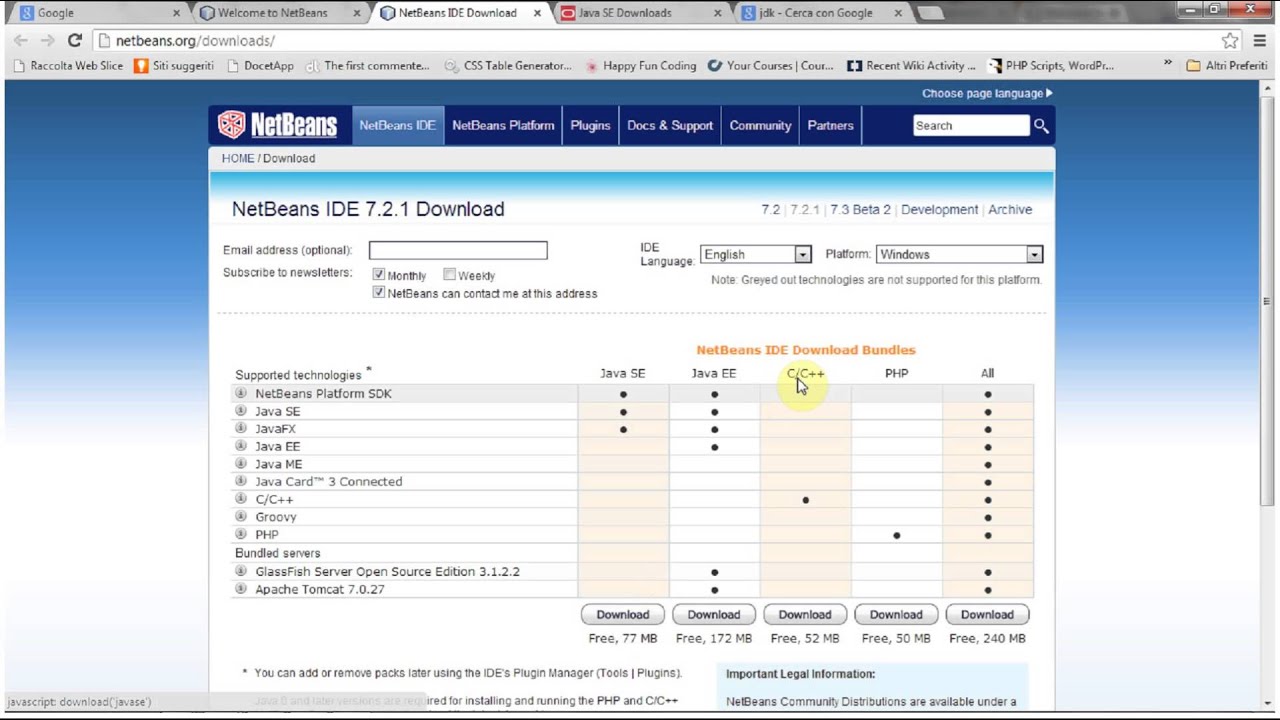The image size is (1280, 720).
Task: Click the HOME breadcrumb link
Action: point(238,158)
